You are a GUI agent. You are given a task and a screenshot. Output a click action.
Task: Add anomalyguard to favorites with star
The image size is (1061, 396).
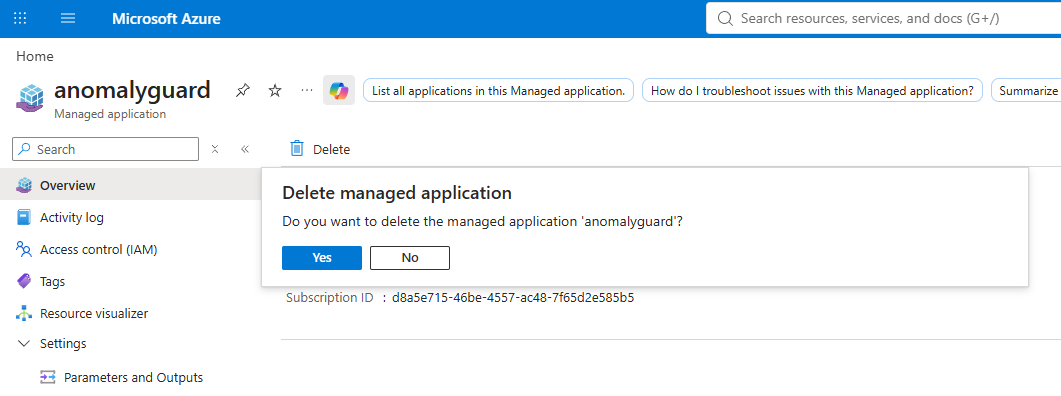(275, 90)
